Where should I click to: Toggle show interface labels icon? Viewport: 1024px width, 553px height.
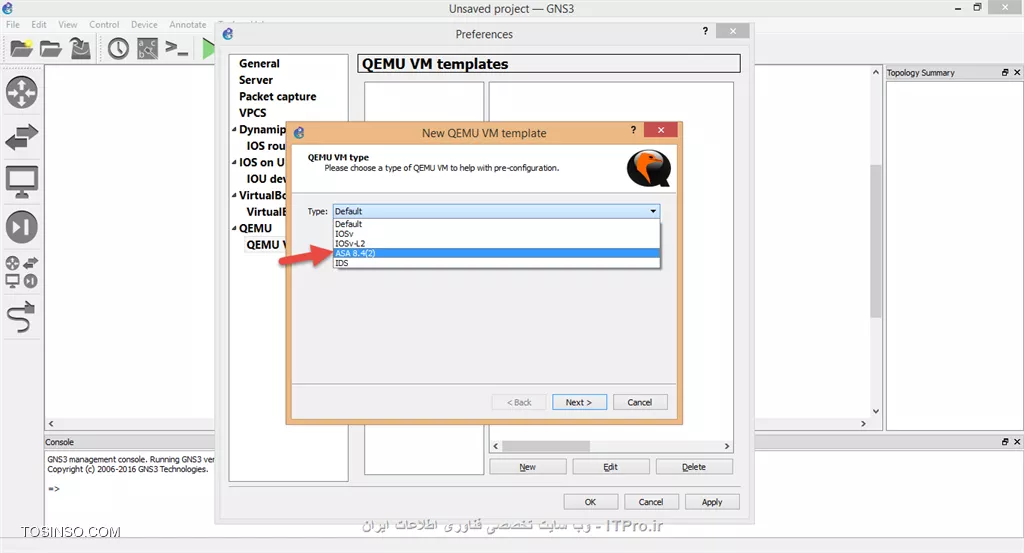[148, 48]
